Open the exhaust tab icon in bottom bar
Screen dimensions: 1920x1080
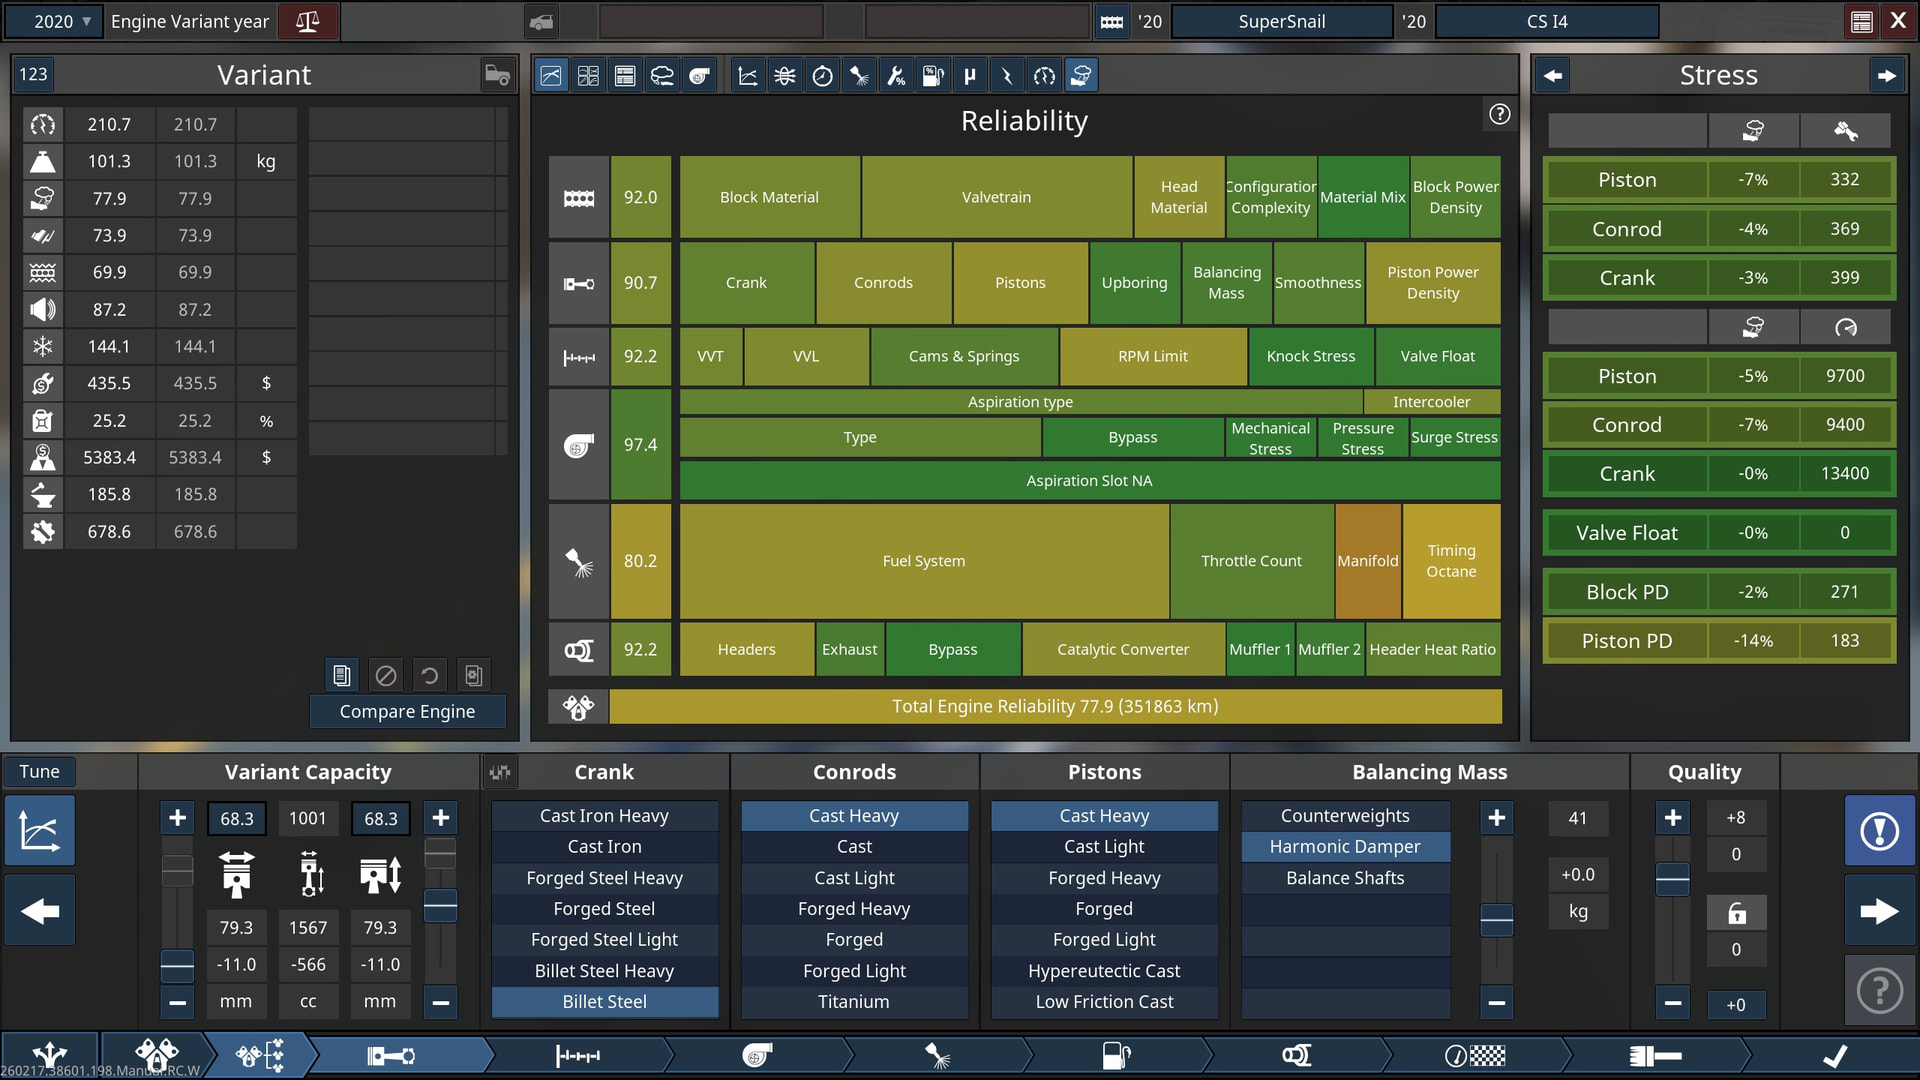click(x=1297, y=1055)
